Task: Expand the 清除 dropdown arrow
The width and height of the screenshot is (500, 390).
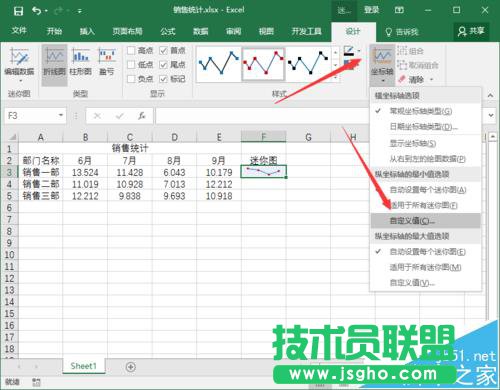Action: coord(432,80)
